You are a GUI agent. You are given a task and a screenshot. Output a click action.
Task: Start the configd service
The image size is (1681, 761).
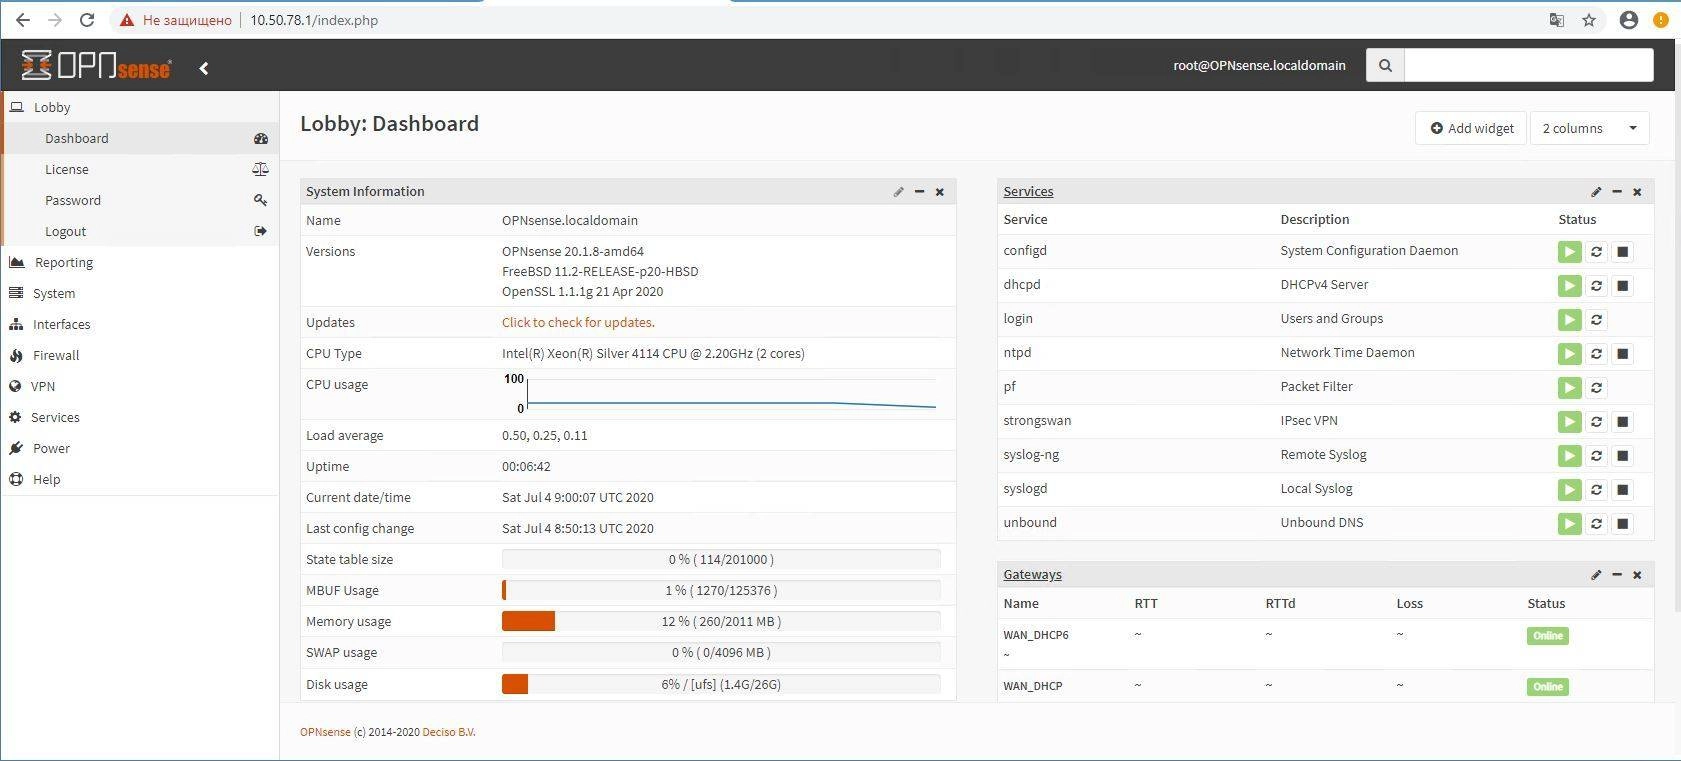click(1569, 252)
